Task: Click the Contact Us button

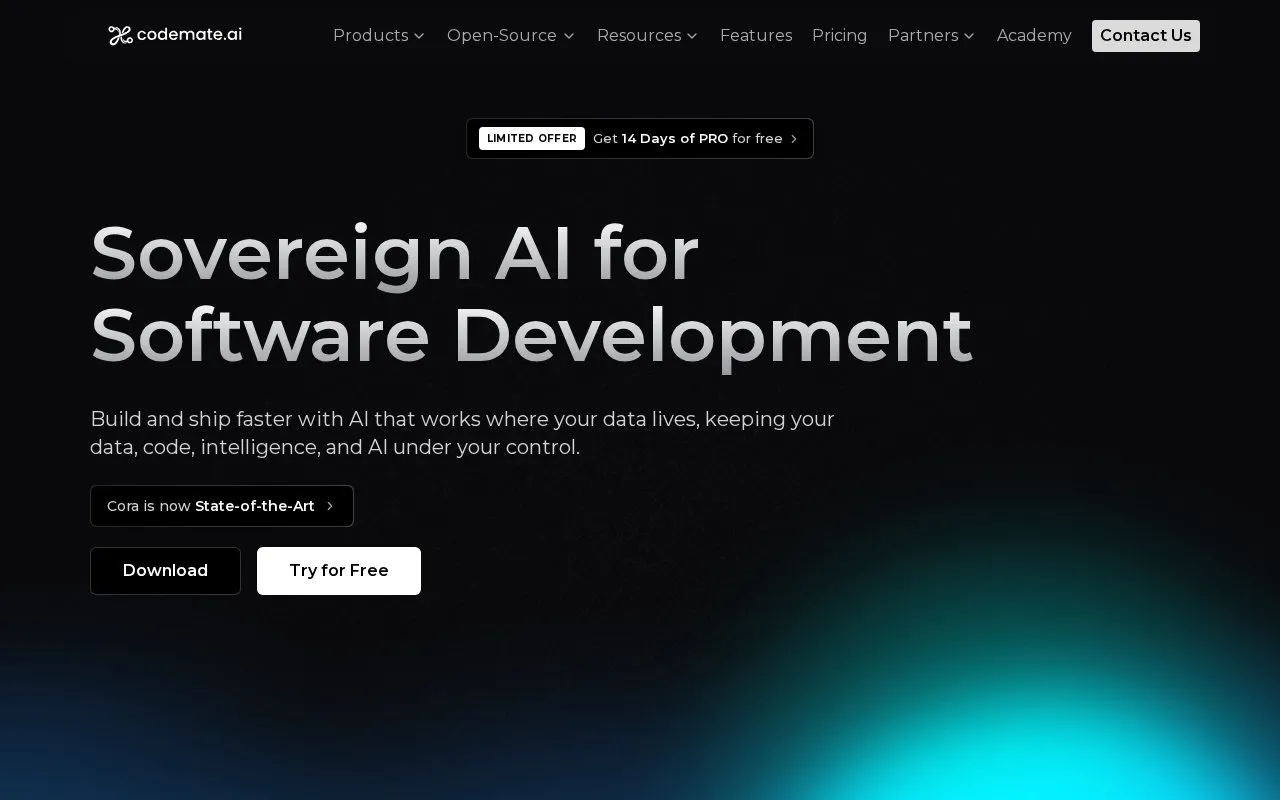Action: coord(1146,36)
